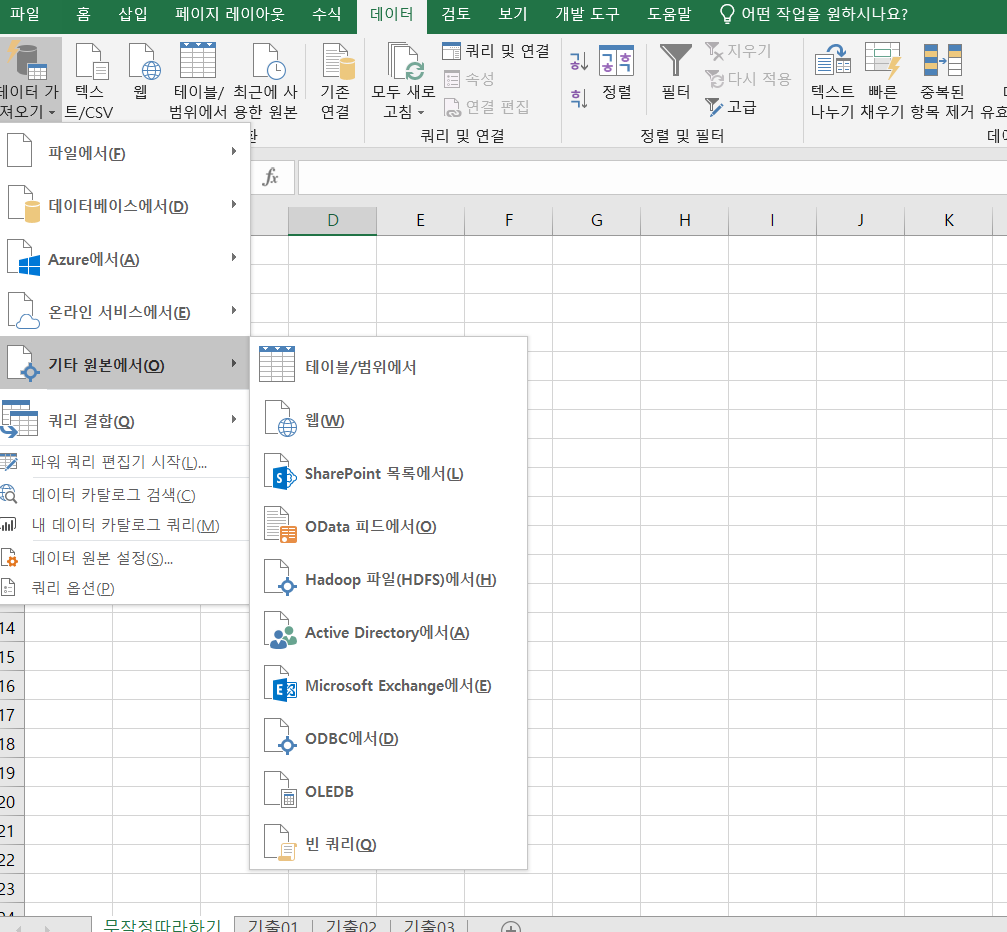Click the 최근에 사용한 원본 icon
The width and height of the screenshot is (1007, 932).
(265, 62)
